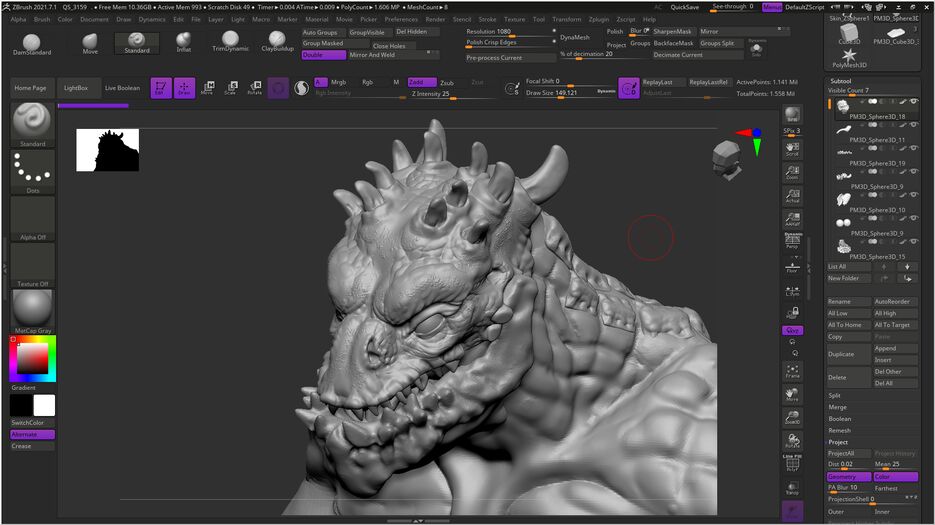The height and width of the screenshot is (525, 935).
Task: Open the Tool menu
Action: click(538, 19)
